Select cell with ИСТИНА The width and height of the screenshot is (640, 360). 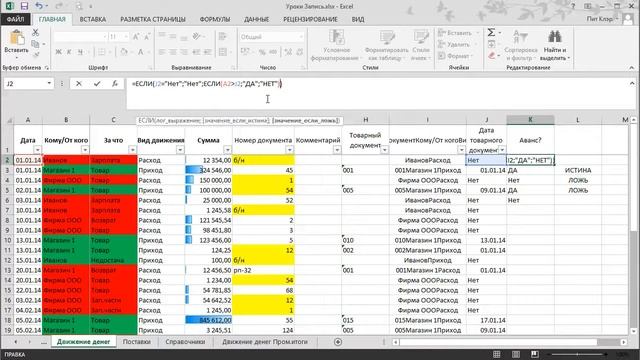pyautogui.click(x=578, y=170)
